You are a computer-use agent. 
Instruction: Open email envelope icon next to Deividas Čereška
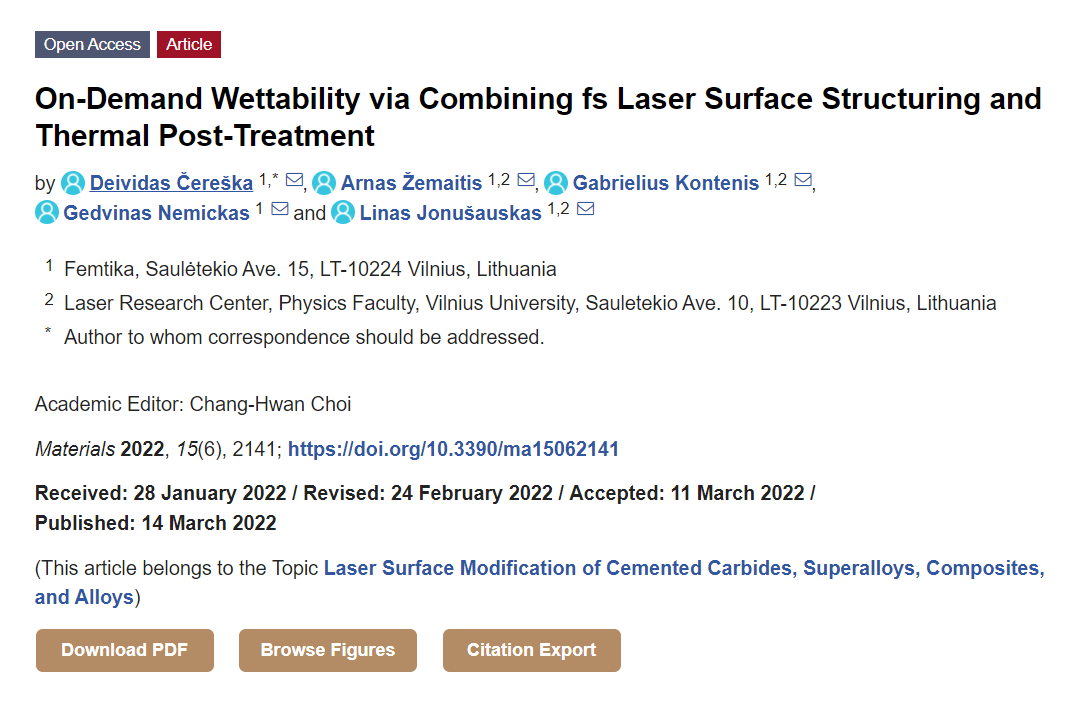[x=294, y=180]
